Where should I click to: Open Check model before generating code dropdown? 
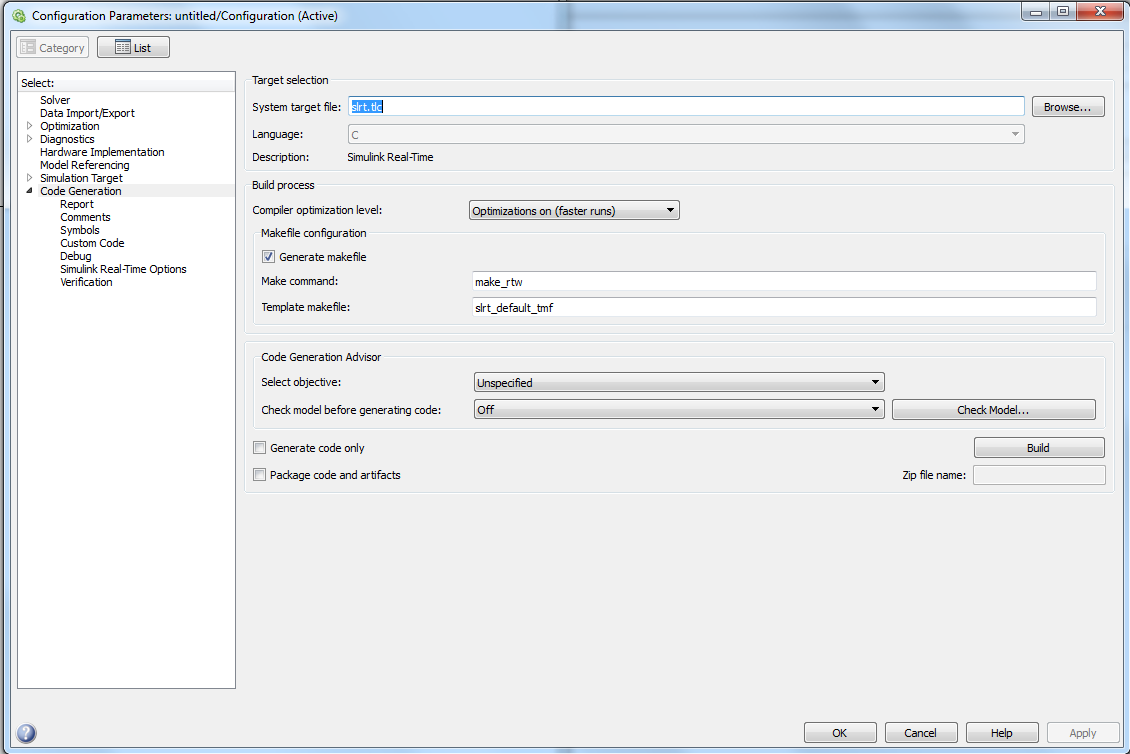(x=678, y=410)
